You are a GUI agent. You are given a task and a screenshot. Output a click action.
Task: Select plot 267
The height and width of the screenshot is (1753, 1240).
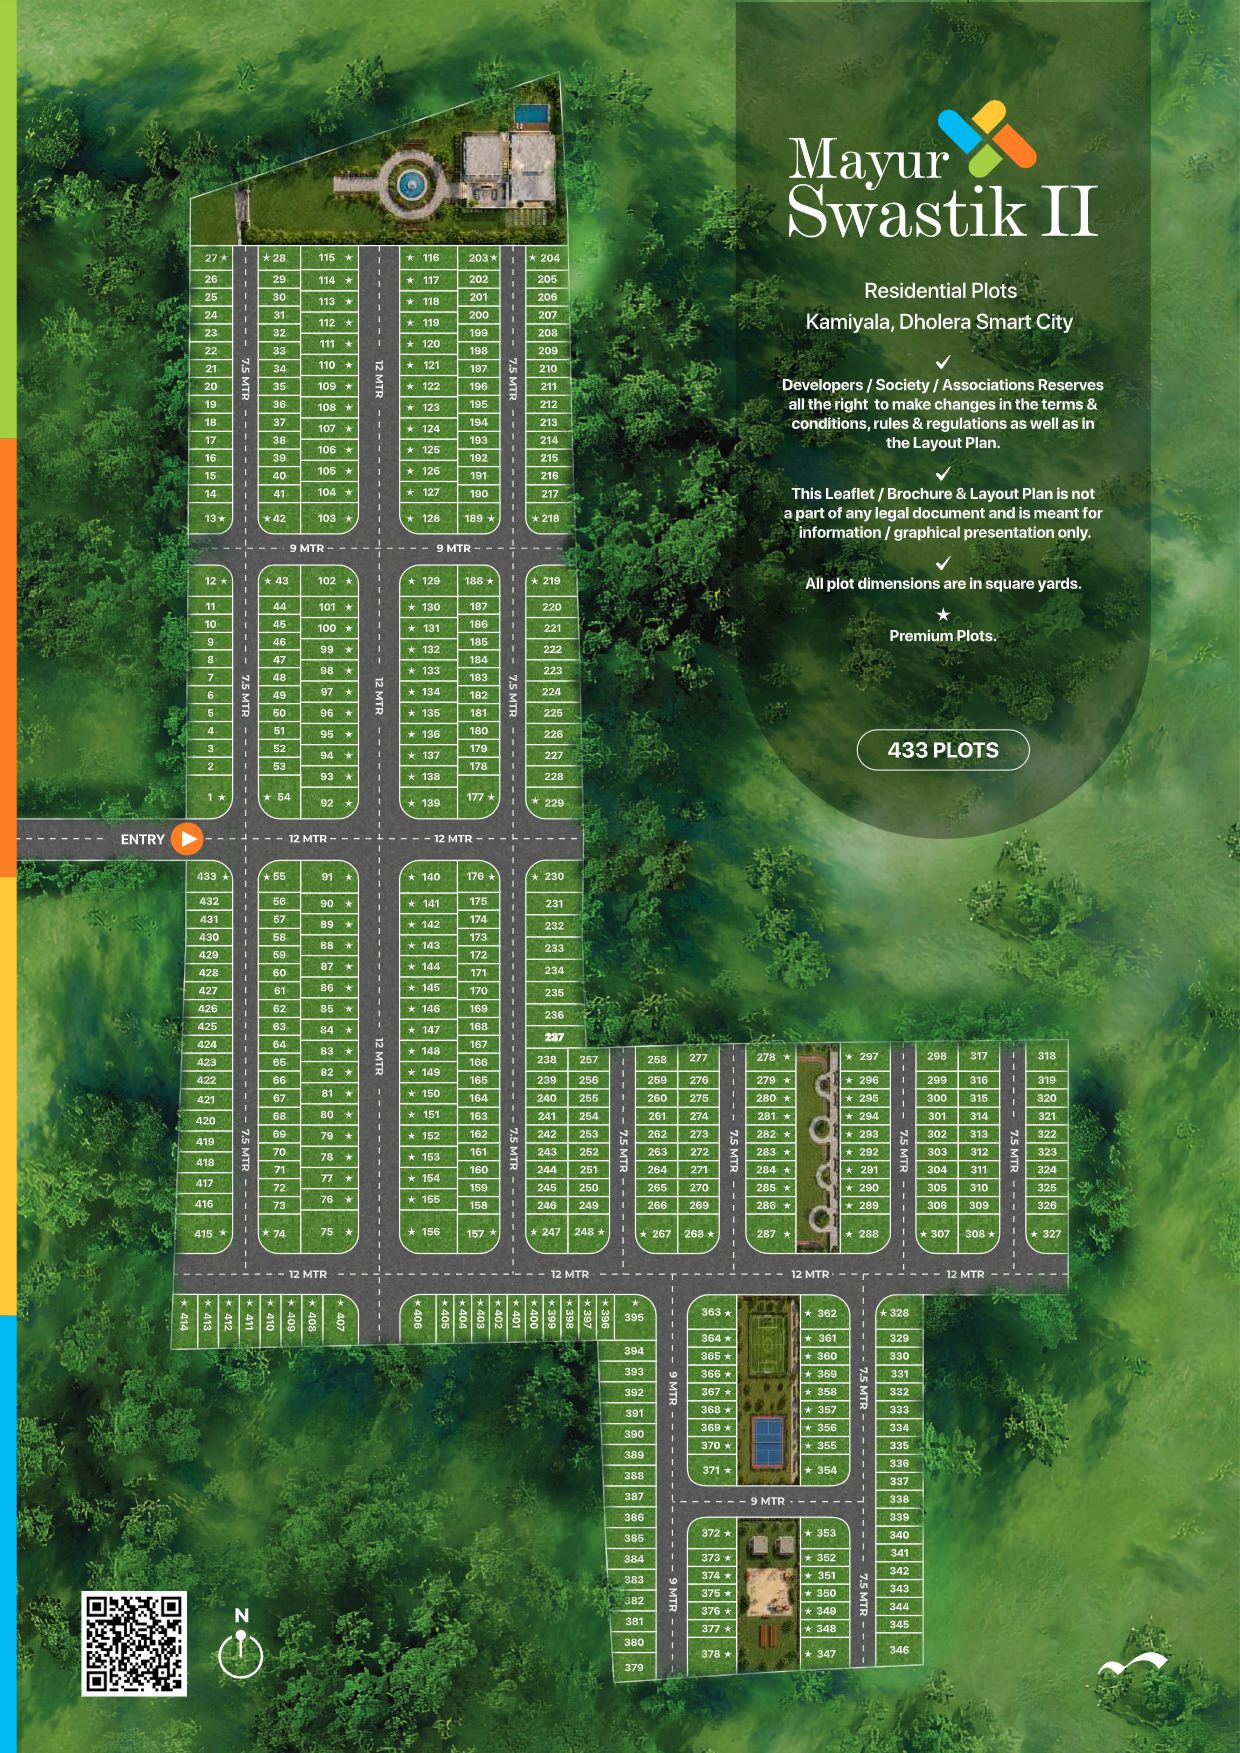tap(656, 1233)
